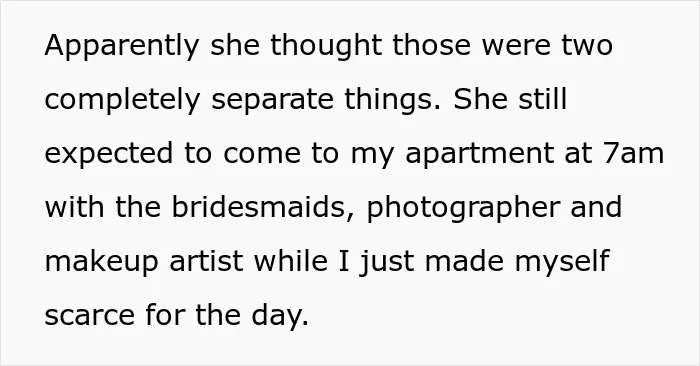Select the word "those" in the text

(x=431, y=45)
